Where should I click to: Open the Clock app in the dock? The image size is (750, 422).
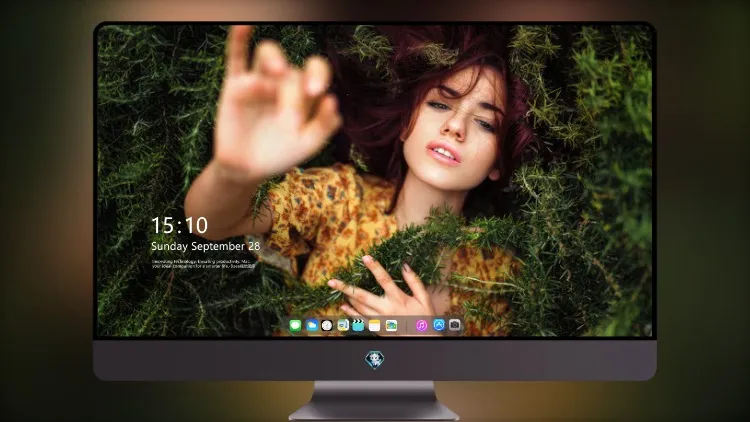(327, 326)
